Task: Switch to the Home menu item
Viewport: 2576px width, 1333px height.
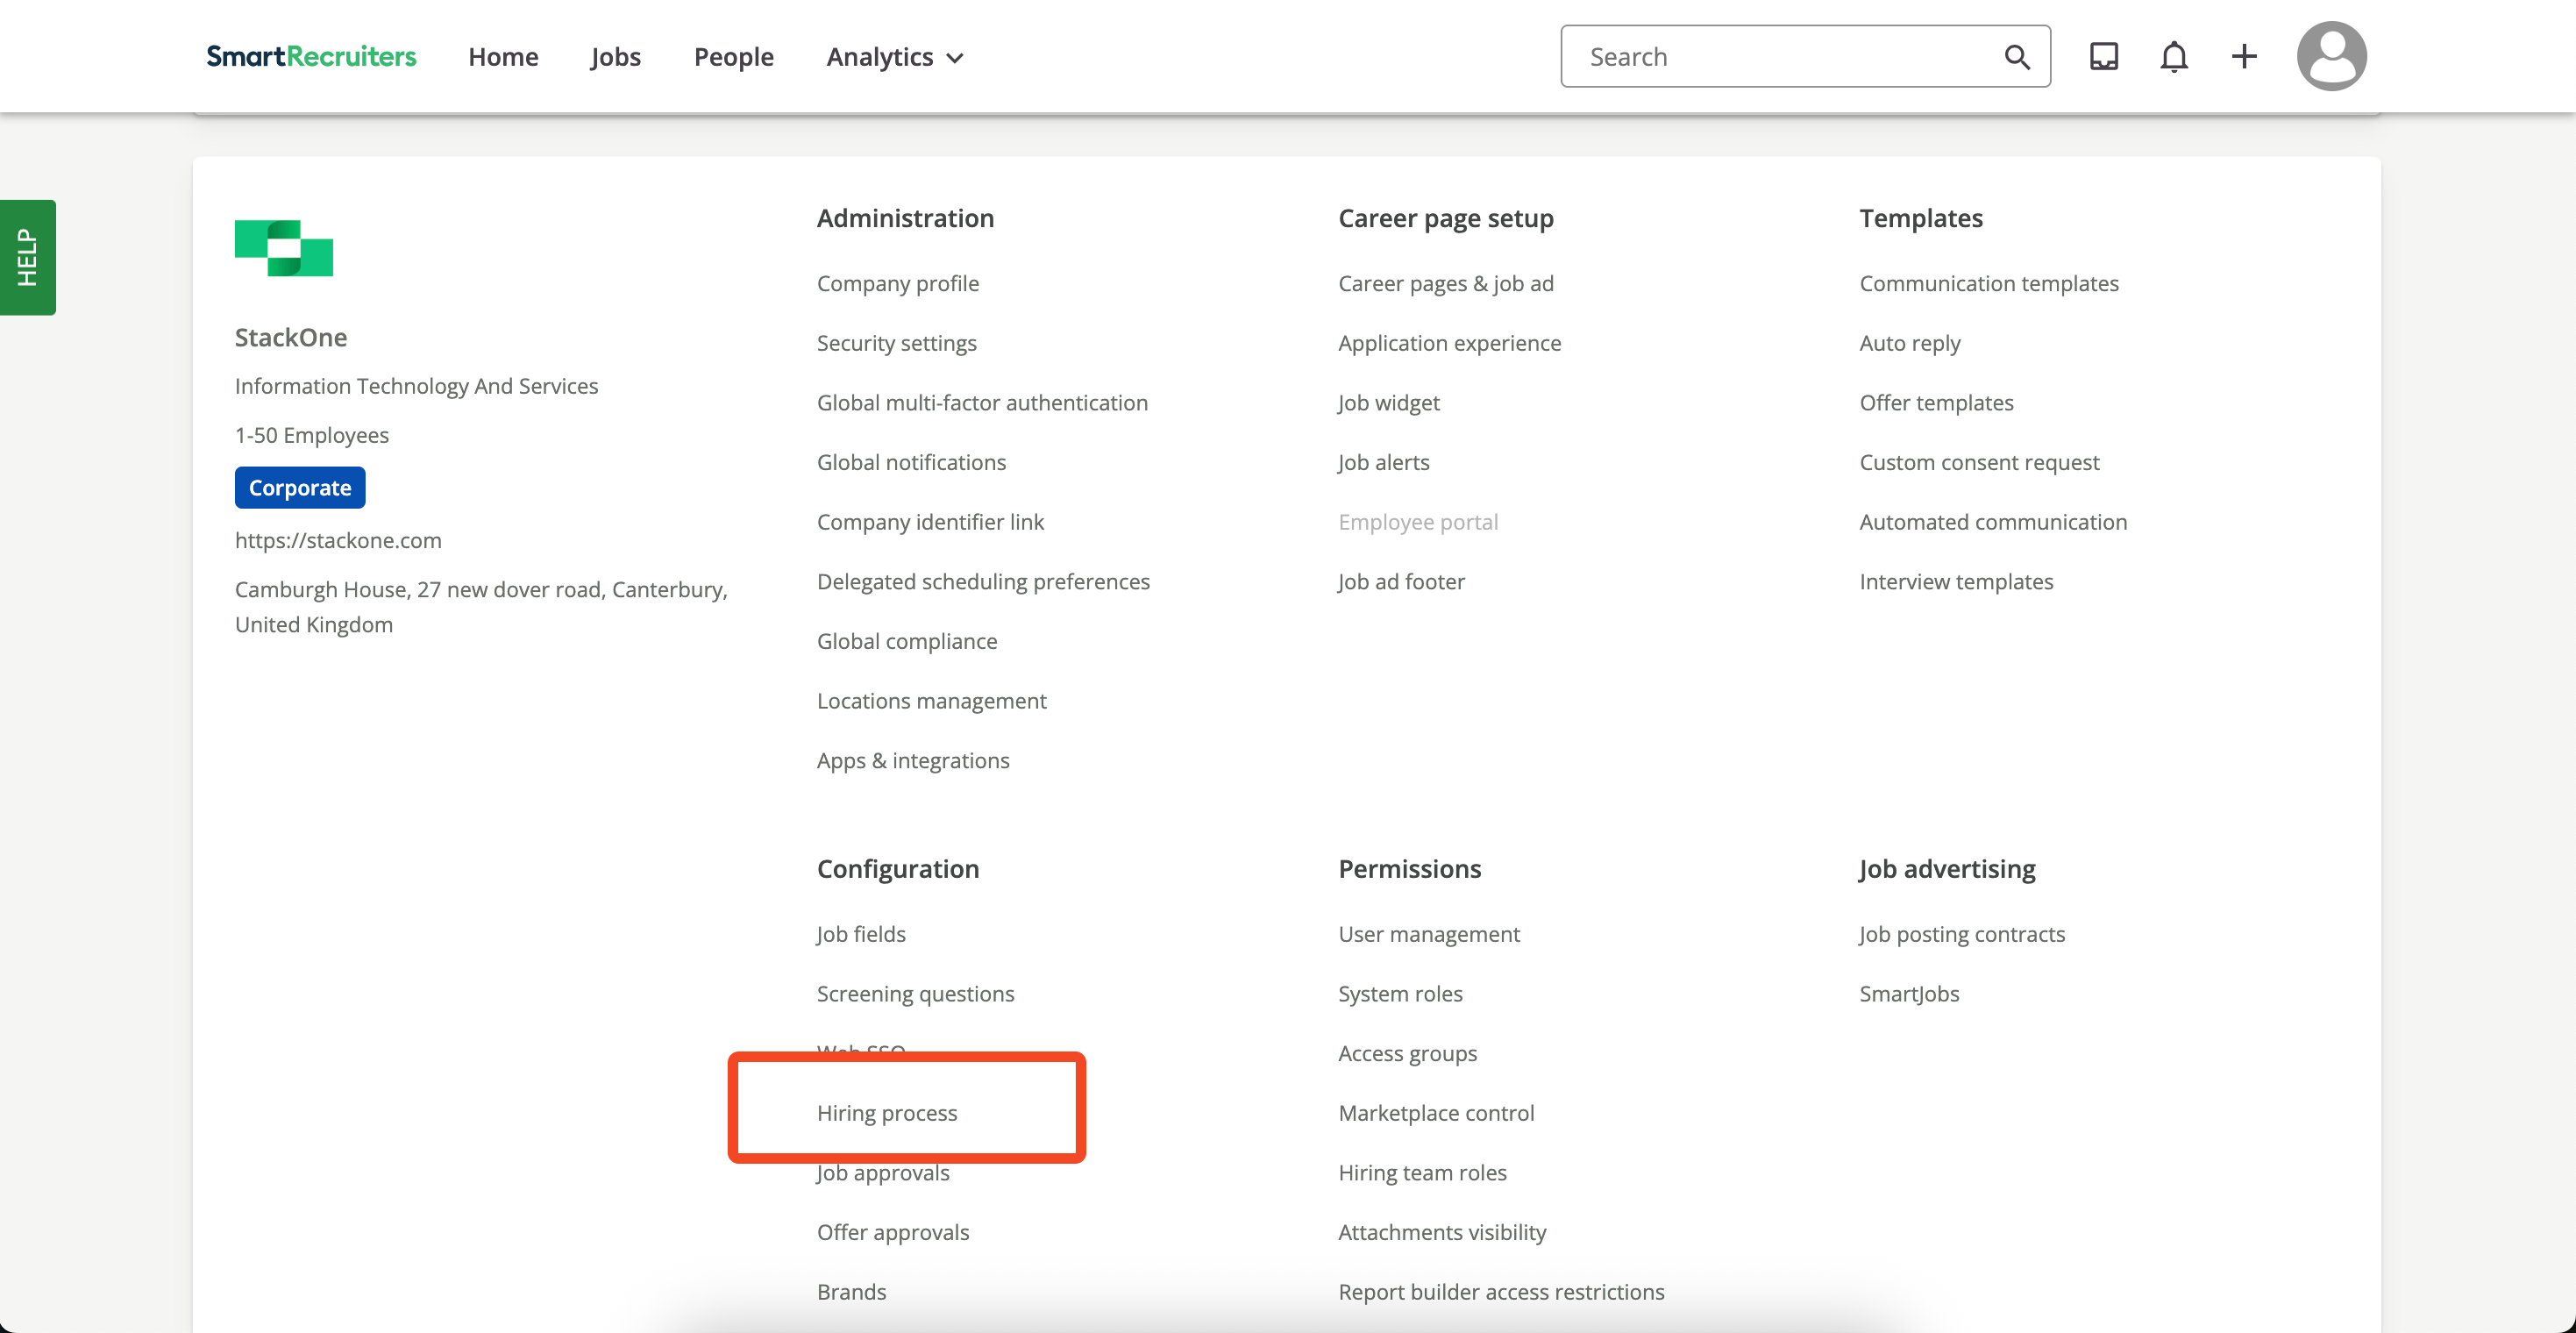Action: tap(503, 57)
